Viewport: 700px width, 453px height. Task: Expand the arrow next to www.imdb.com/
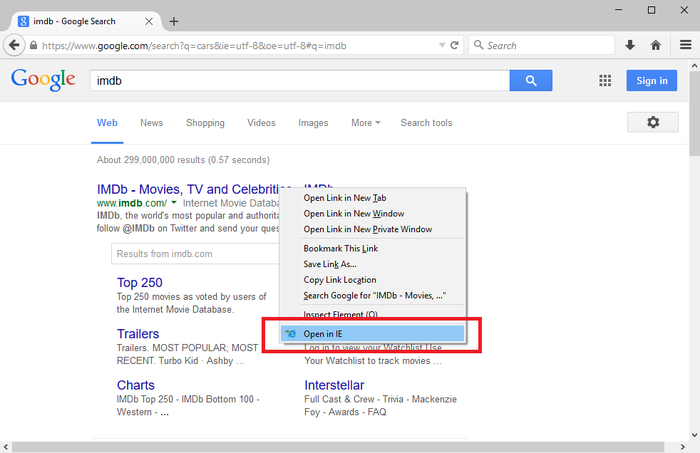[x=174, y=203]
